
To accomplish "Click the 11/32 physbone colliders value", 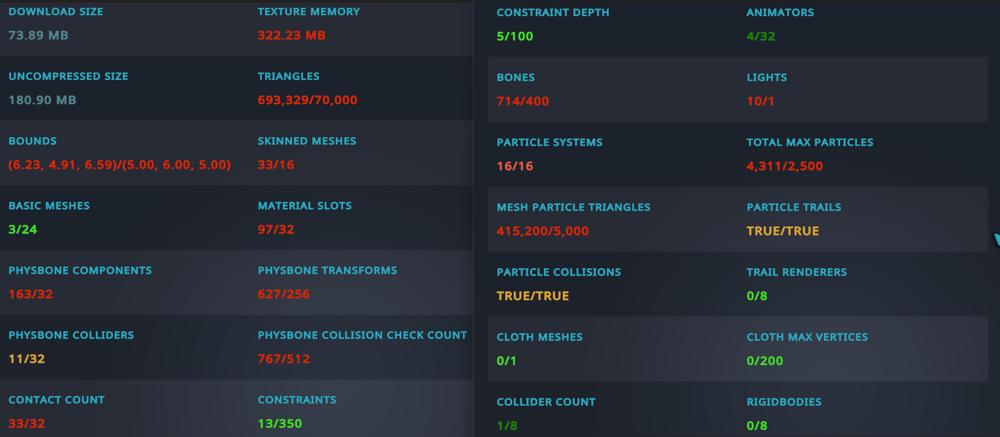I will 27,359.
